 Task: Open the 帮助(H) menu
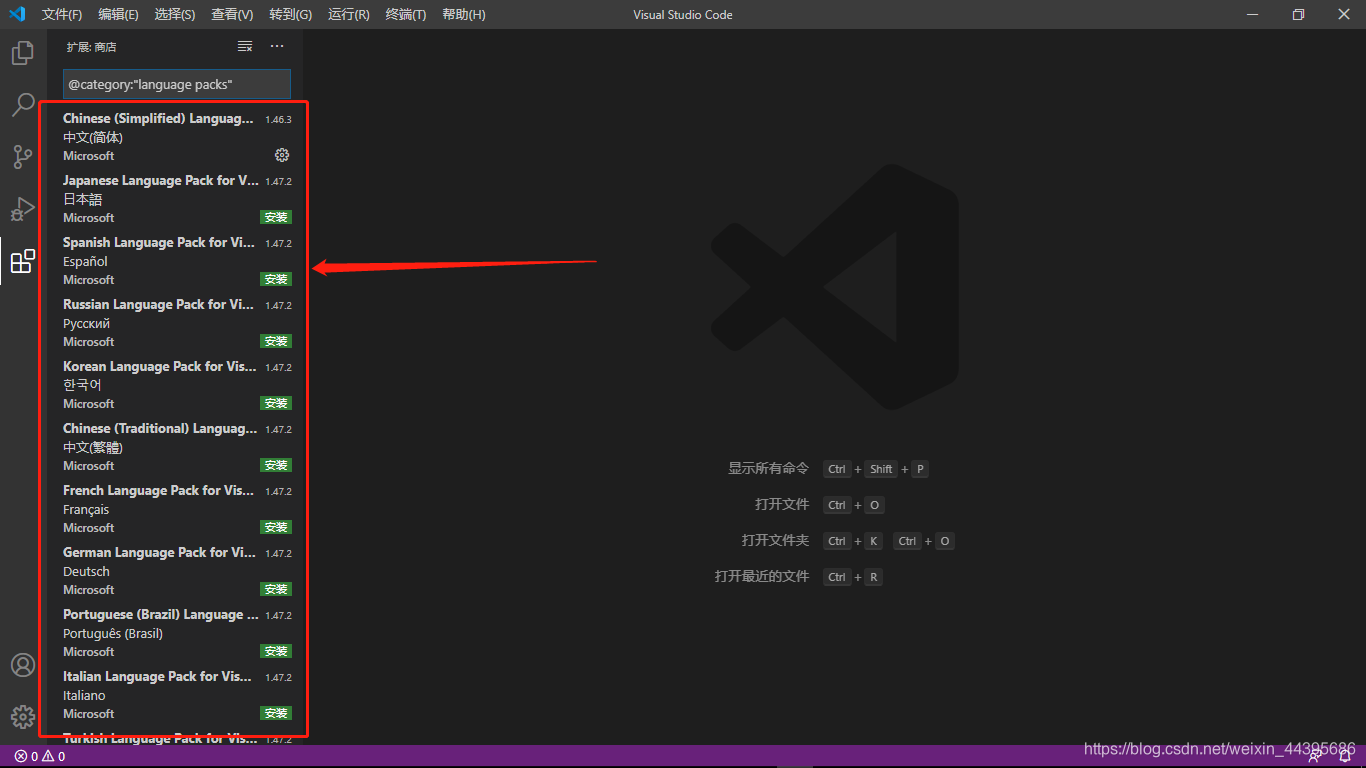(464, 14)
